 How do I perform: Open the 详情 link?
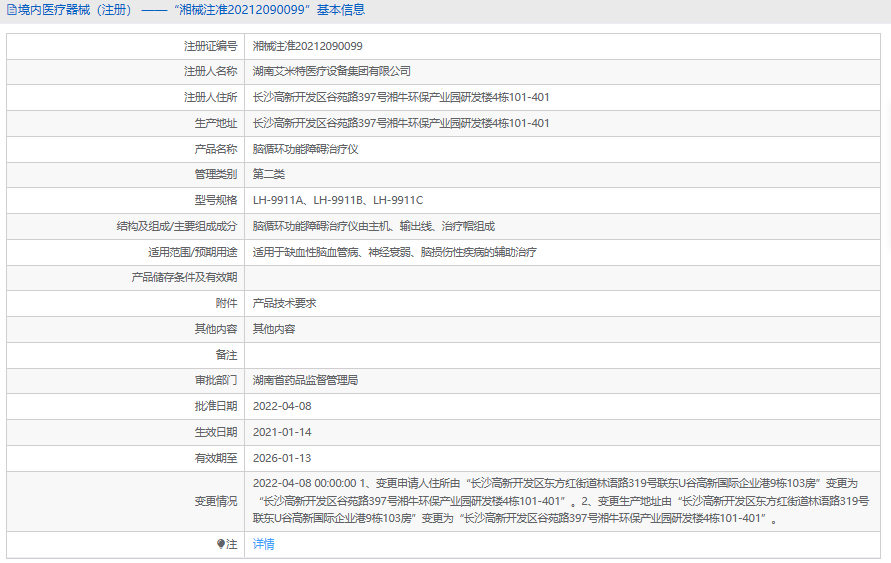[x=264, y=544]
